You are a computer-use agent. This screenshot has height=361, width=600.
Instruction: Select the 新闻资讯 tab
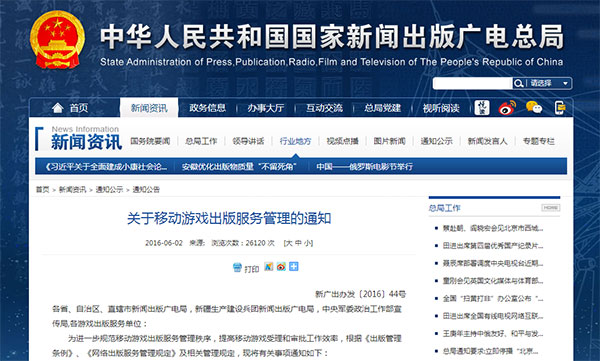(149, 108)
